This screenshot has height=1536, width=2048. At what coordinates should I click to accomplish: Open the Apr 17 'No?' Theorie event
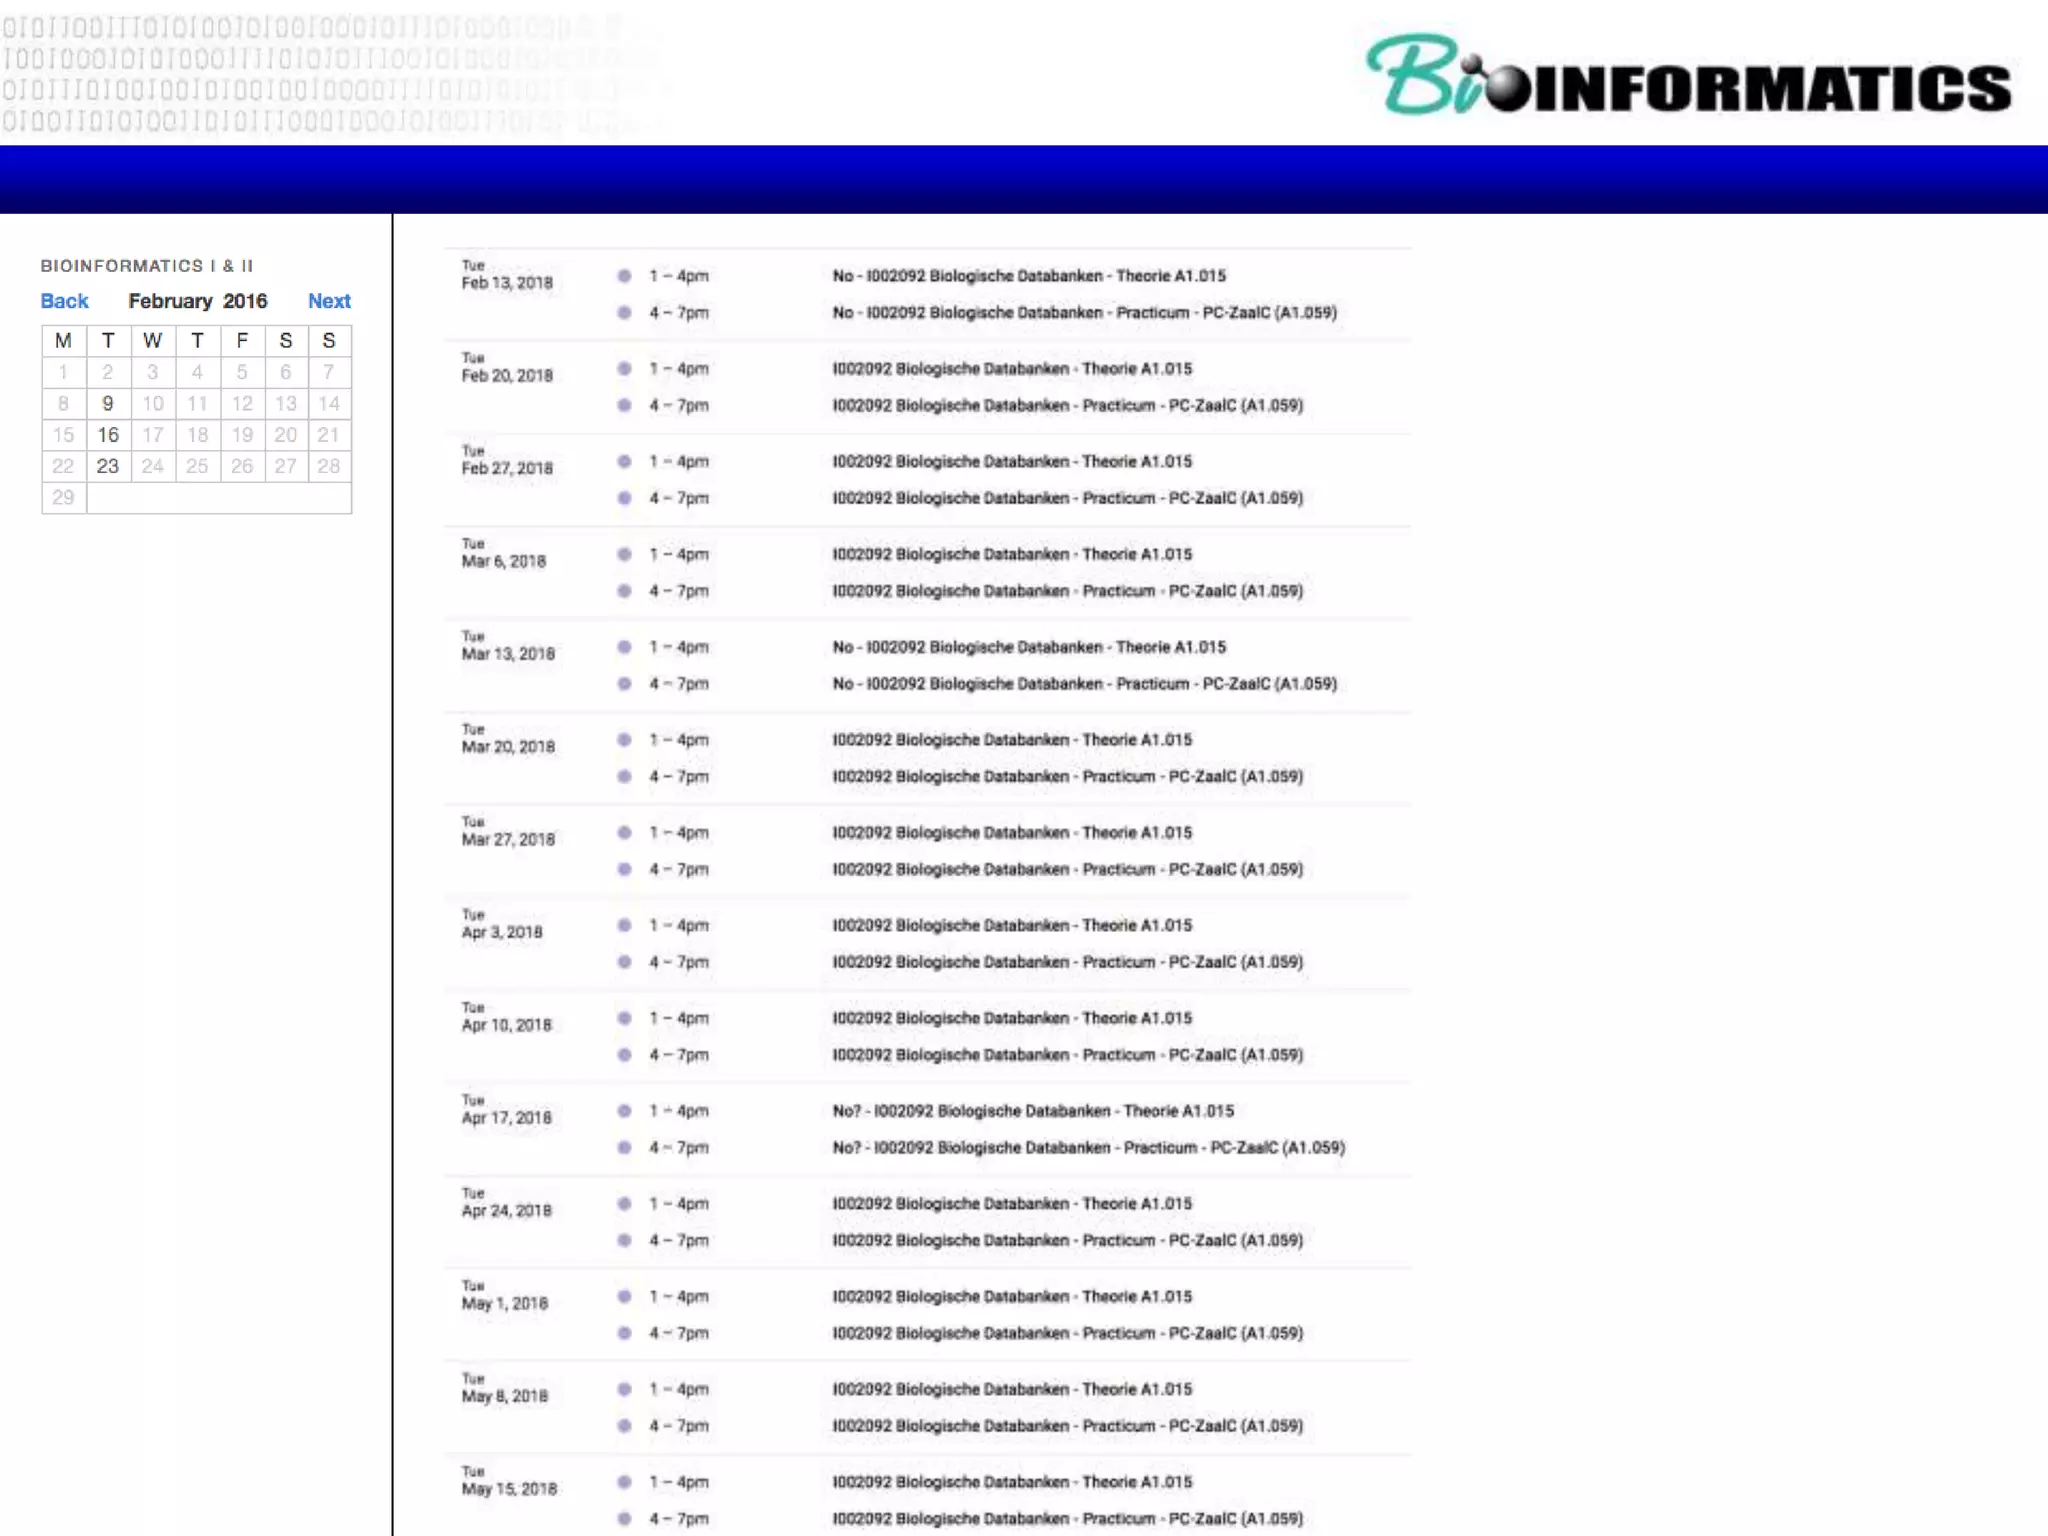[x=1033, y=1111]
